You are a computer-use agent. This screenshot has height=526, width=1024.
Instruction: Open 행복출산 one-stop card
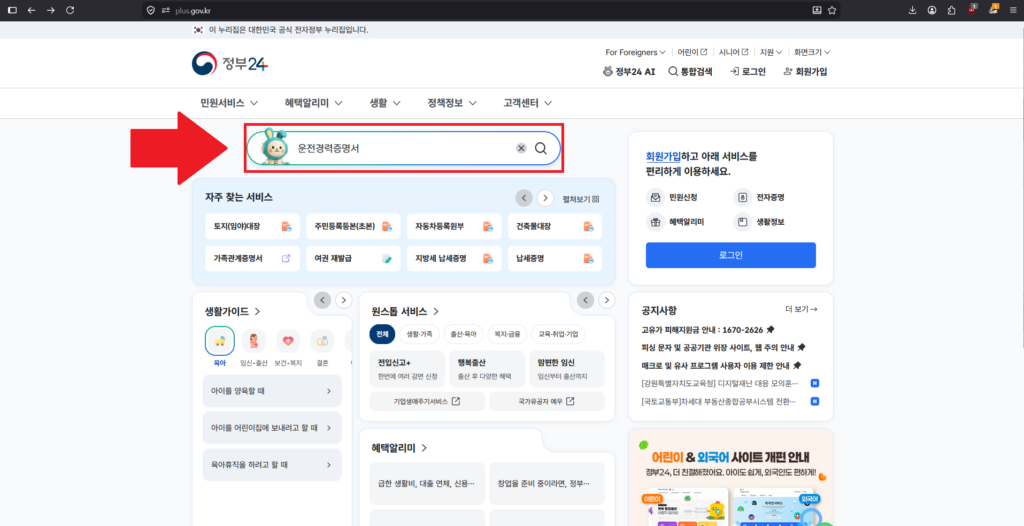click(x=487, y=369)
